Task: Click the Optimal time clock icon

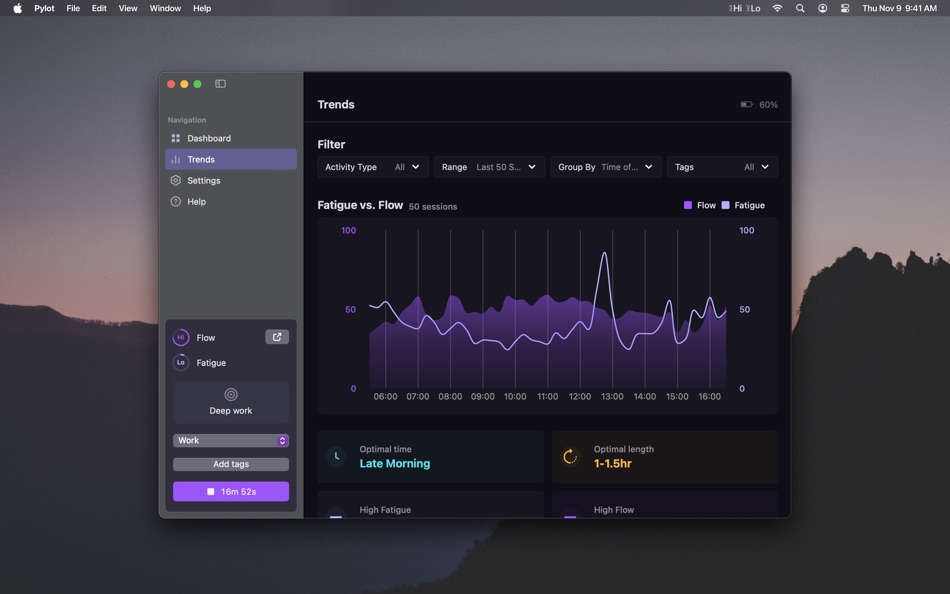Action: (335, 456)
